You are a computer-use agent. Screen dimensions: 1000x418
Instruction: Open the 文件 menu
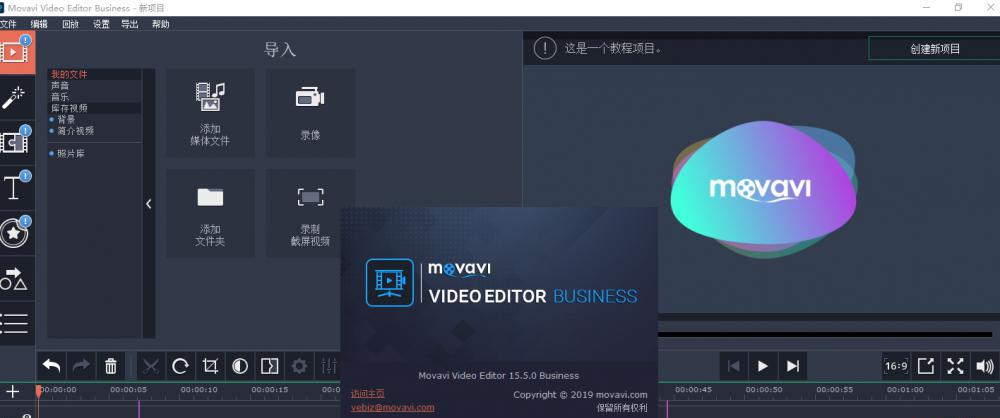[x=8, y=24]
